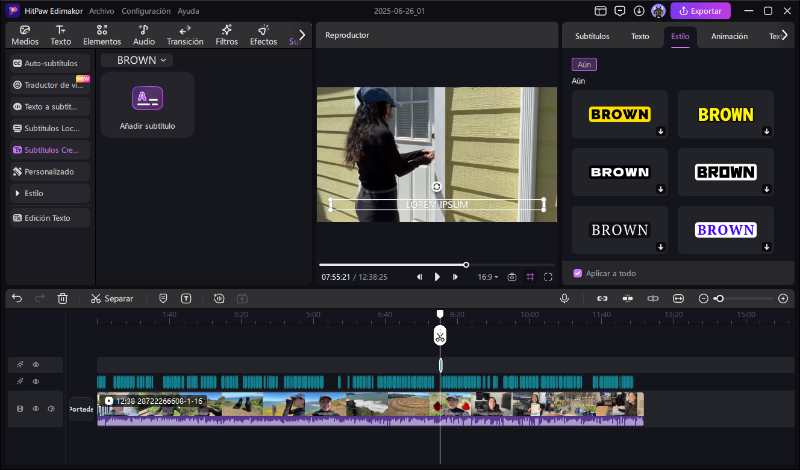Screen dimensions: 800x470
Task: Open the 16:9 aspect ratio dropdown
Action: [487, 277]
